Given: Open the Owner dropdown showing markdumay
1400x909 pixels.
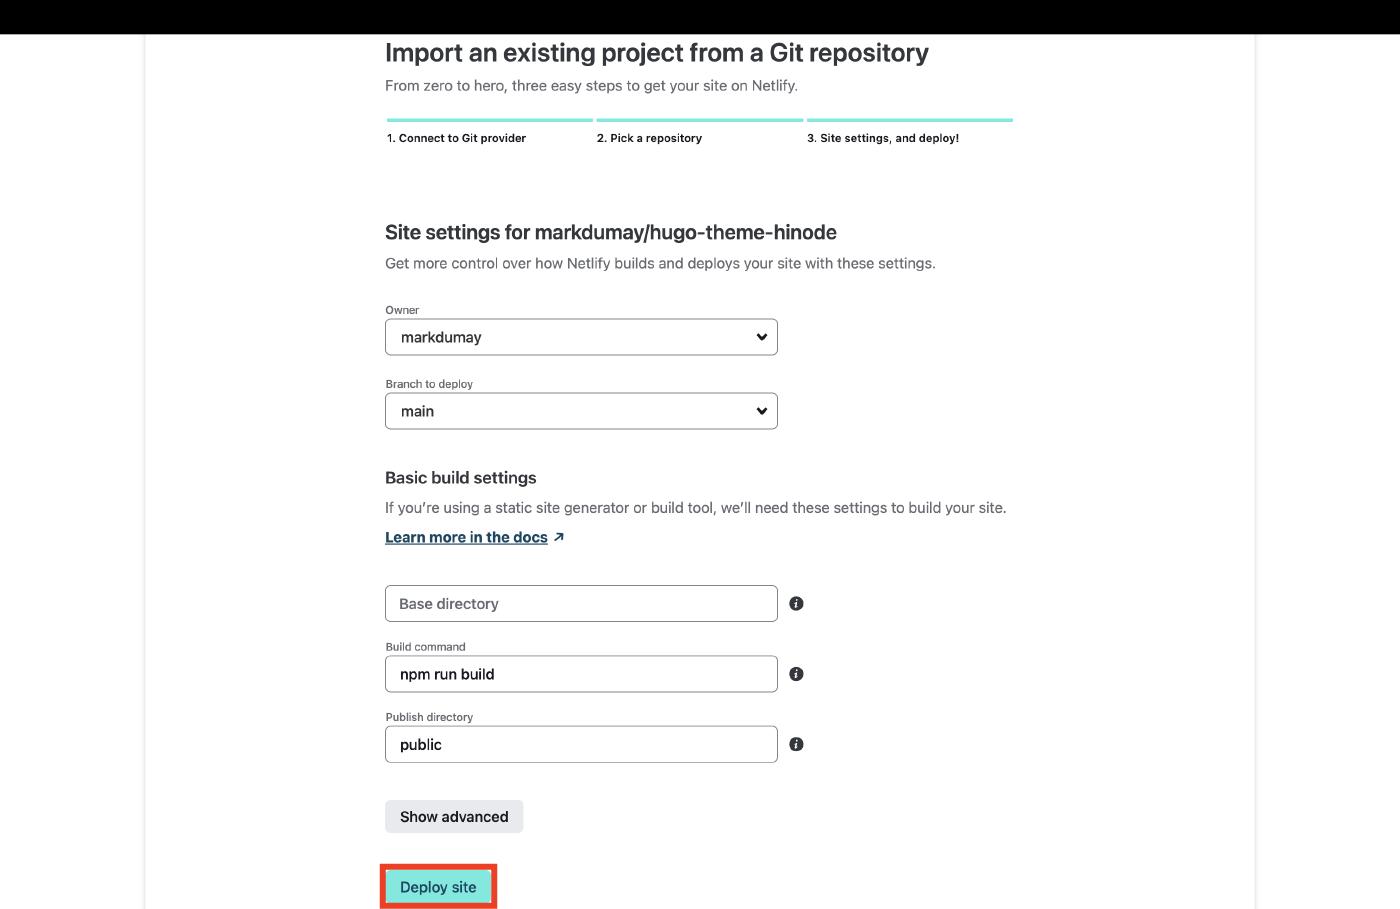Looking at the screenshot, I should click(581, 337).
